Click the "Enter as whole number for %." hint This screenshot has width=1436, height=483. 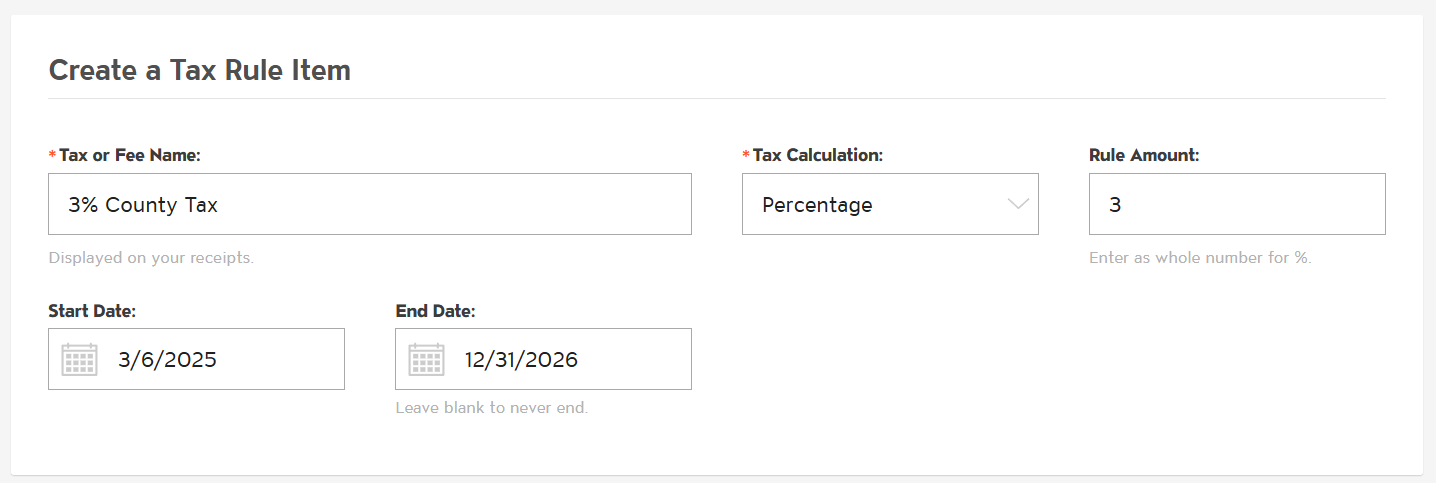(x=1200, y=258)
